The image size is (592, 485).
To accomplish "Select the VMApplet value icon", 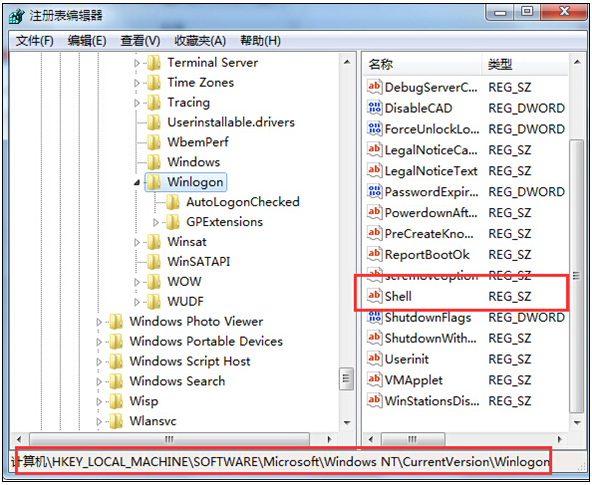I will tap(374, 379).
